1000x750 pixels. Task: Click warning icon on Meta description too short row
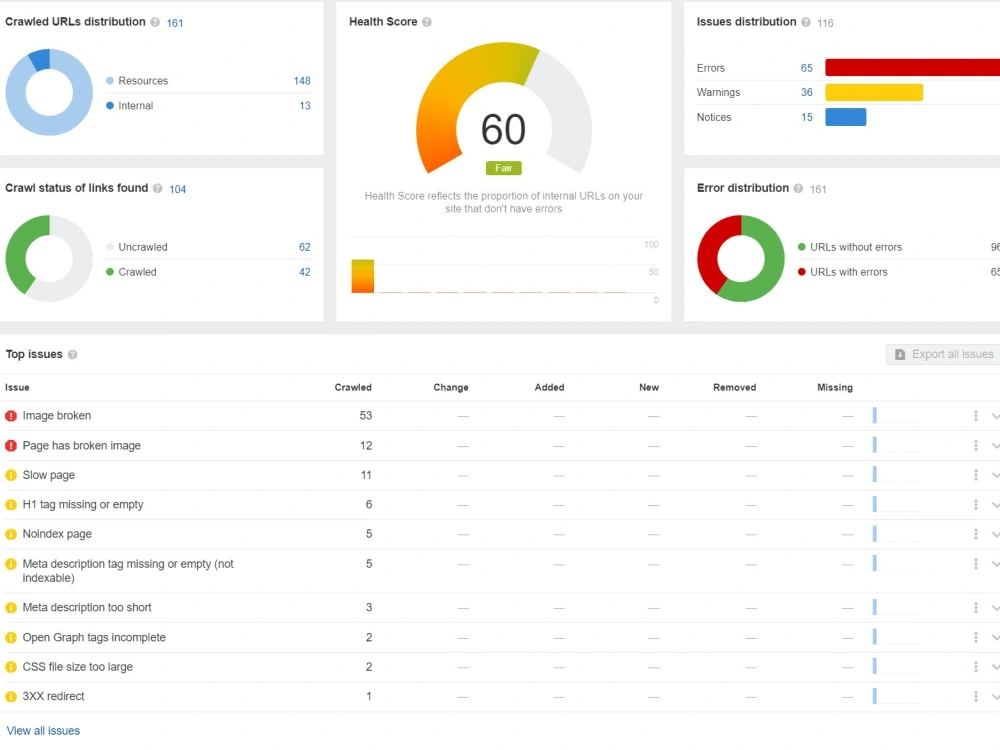point(11,608)
